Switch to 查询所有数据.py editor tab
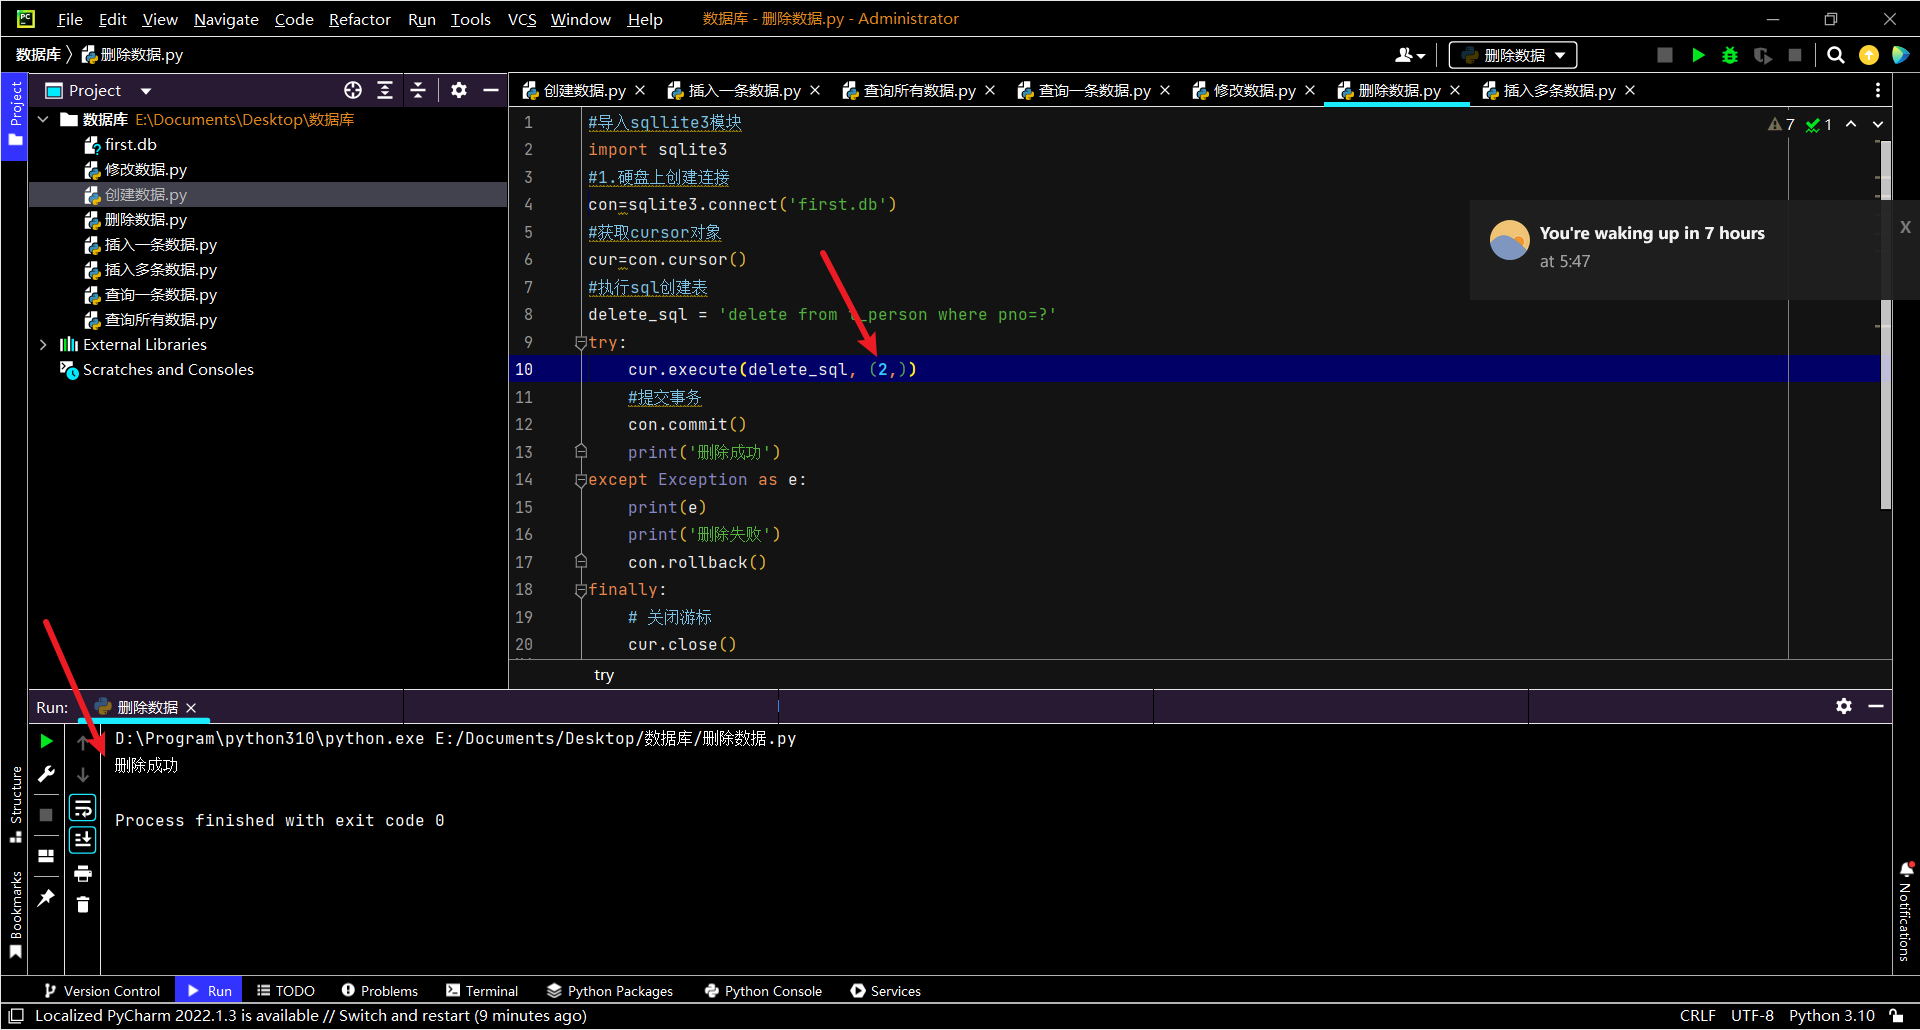This screenshot has width=1920, height=1030. pyautogui.click(x=919, y=90)
